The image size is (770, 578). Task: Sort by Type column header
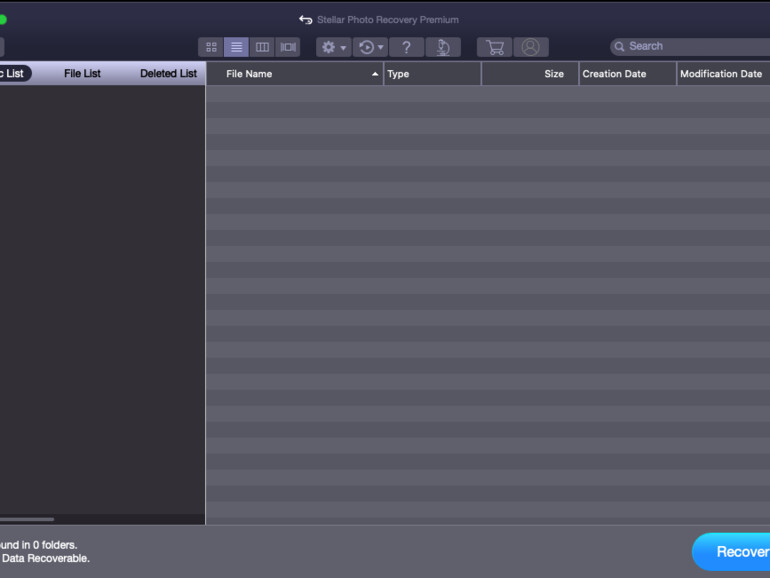click(x=432, y=74)
